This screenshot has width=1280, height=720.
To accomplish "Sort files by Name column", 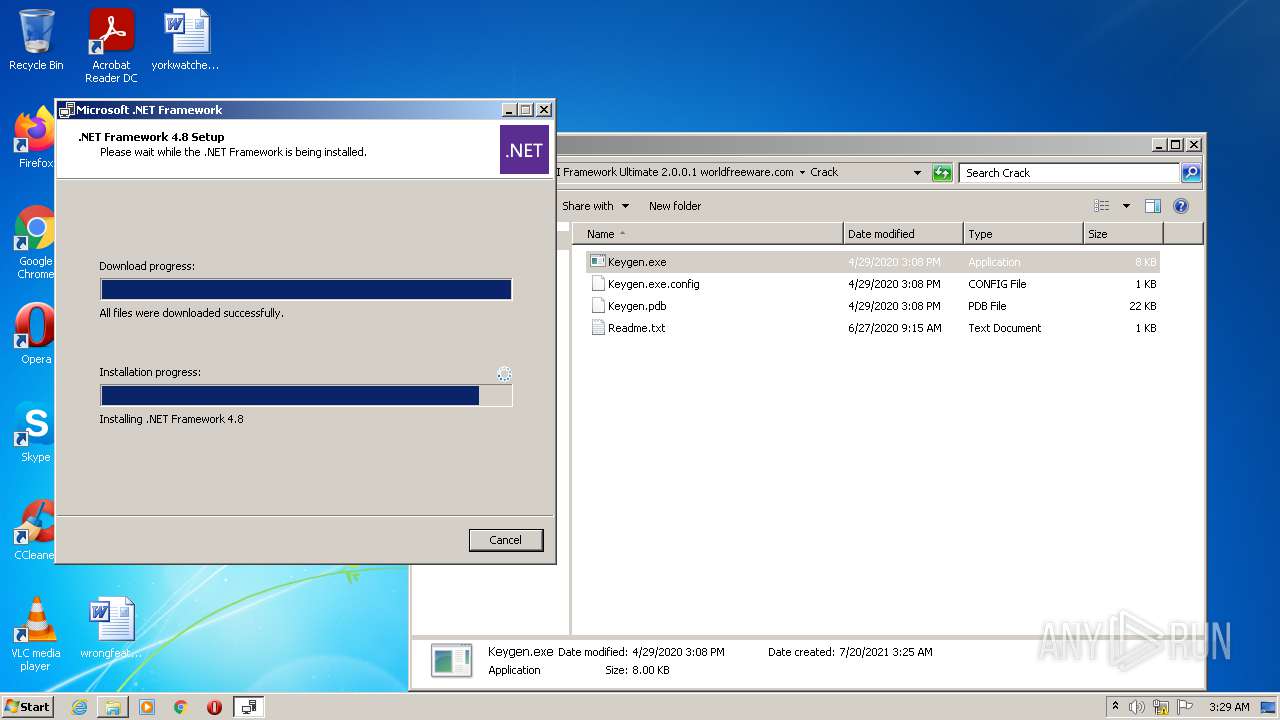I will [708, 234].
